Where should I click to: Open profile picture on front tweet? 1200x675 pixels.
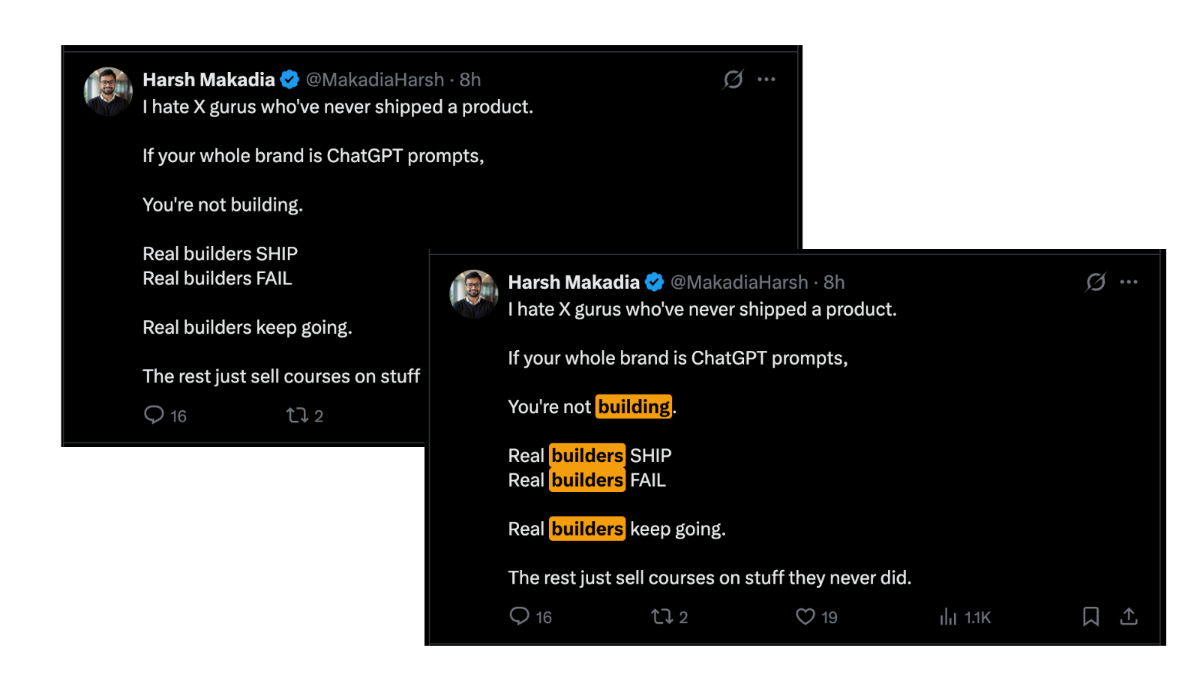(x=474, y=294)
